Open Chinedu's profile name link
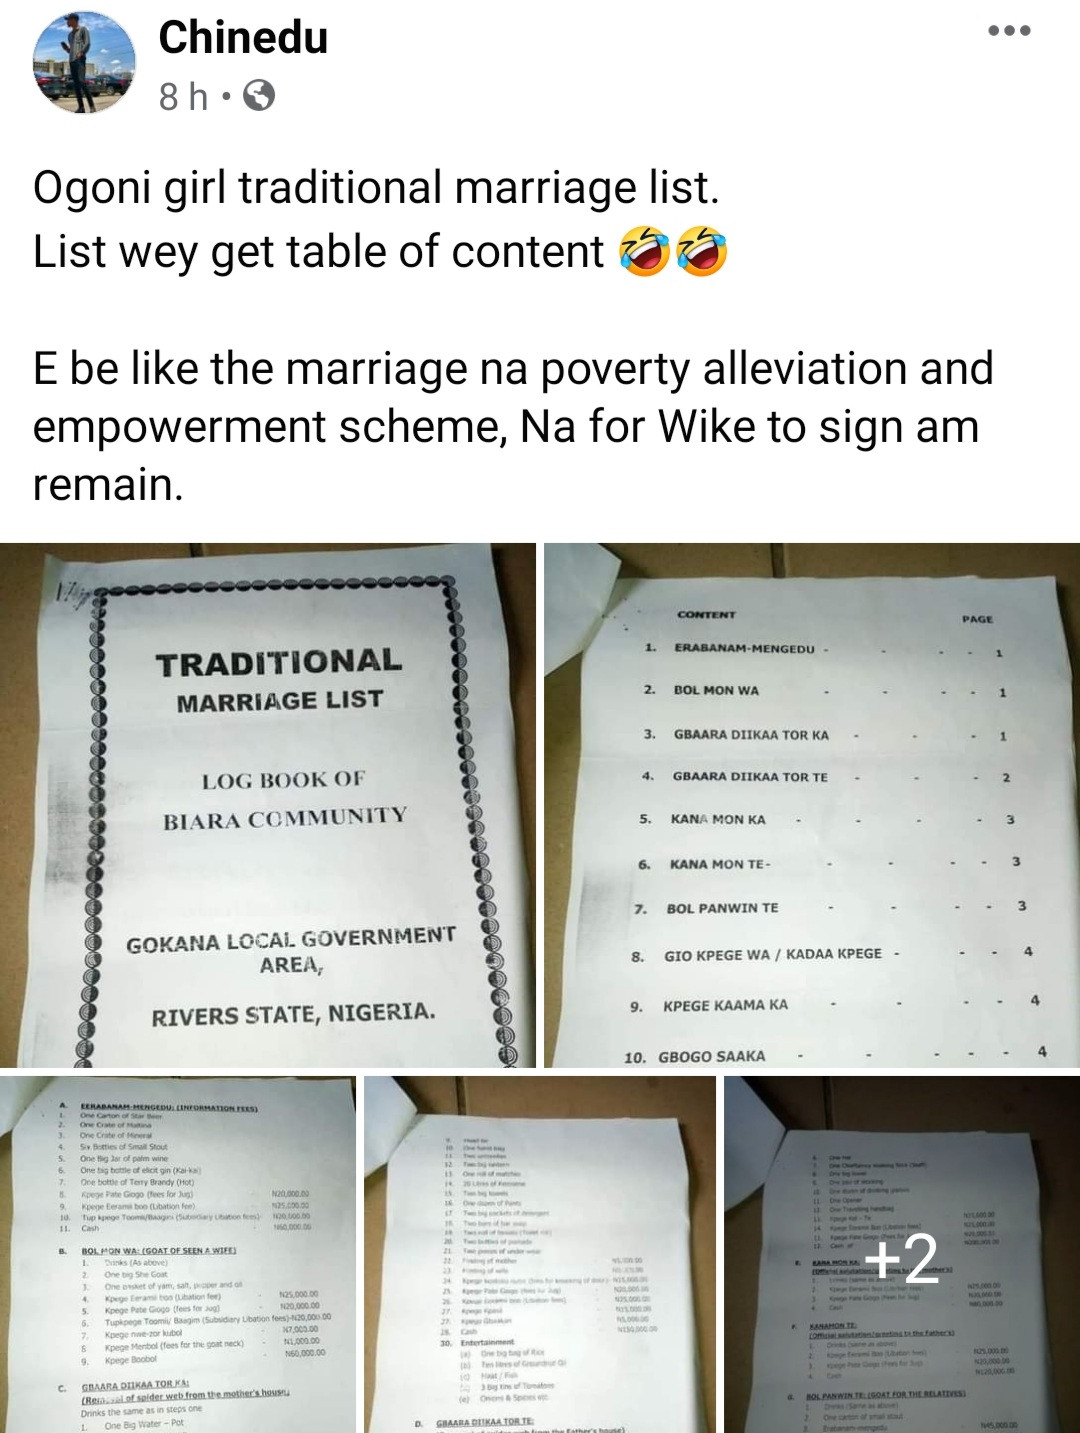This screenshot has height=1433, width=1080. pyautogui.click(x=243, y=38)
